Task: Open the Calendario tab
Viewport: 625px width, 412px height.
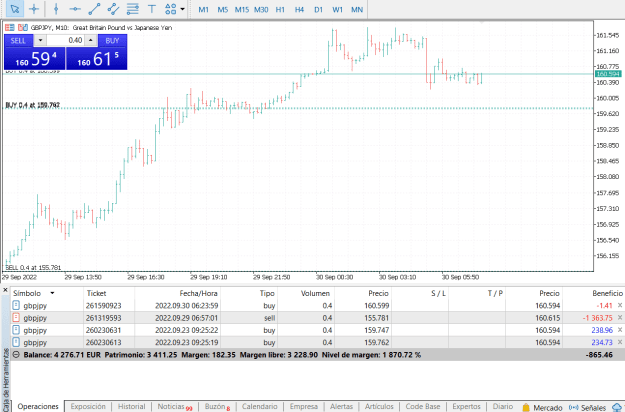Action: (259, 406)
